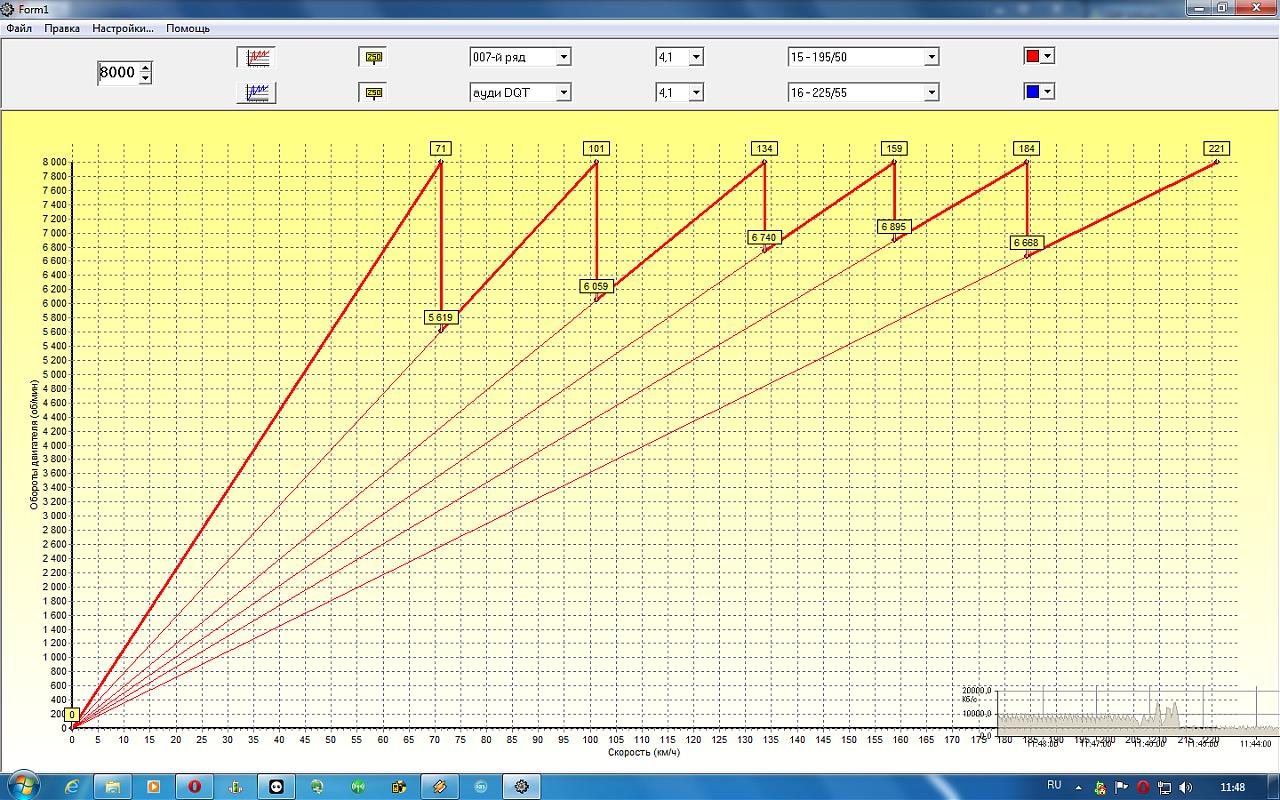Click the 6 895 RPM drop label
Screen dimensions: 1280x800
point(894,226)
